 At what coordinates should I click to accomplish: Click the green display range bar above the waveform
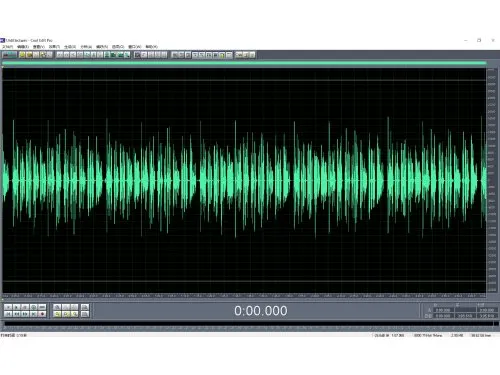(244, 63)
